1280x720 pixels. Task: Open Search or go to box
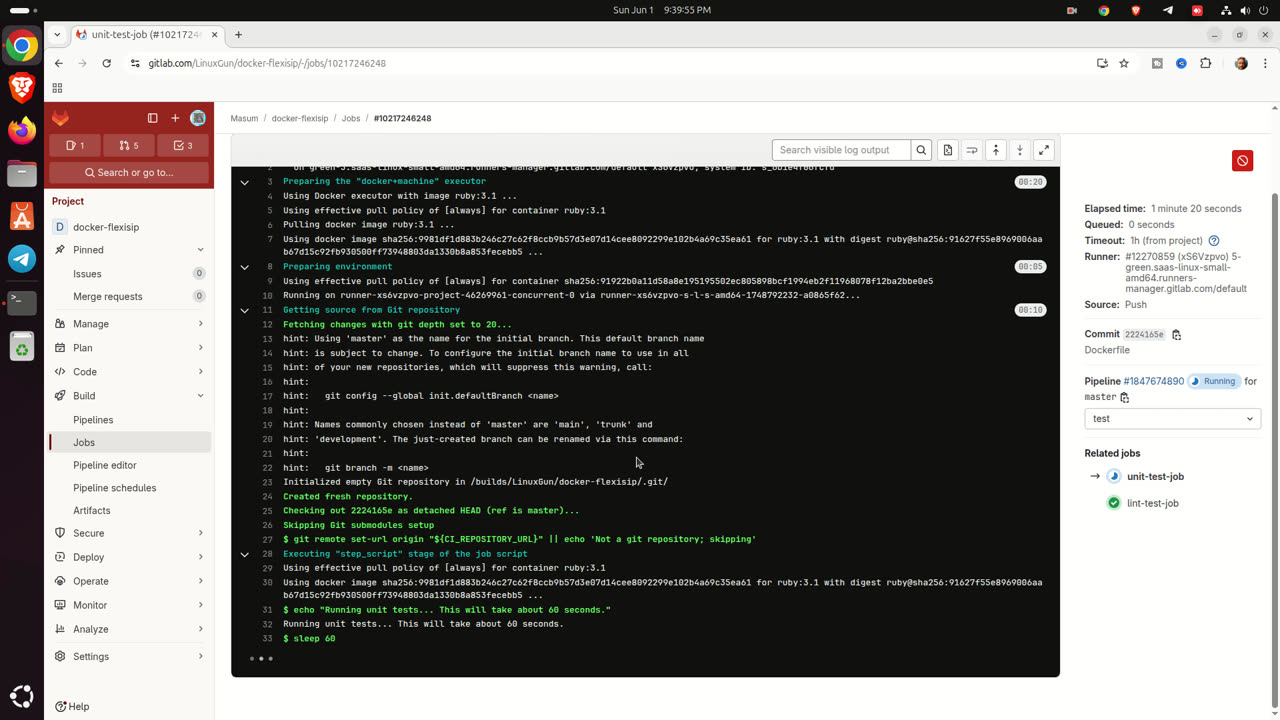coord(129,172)
